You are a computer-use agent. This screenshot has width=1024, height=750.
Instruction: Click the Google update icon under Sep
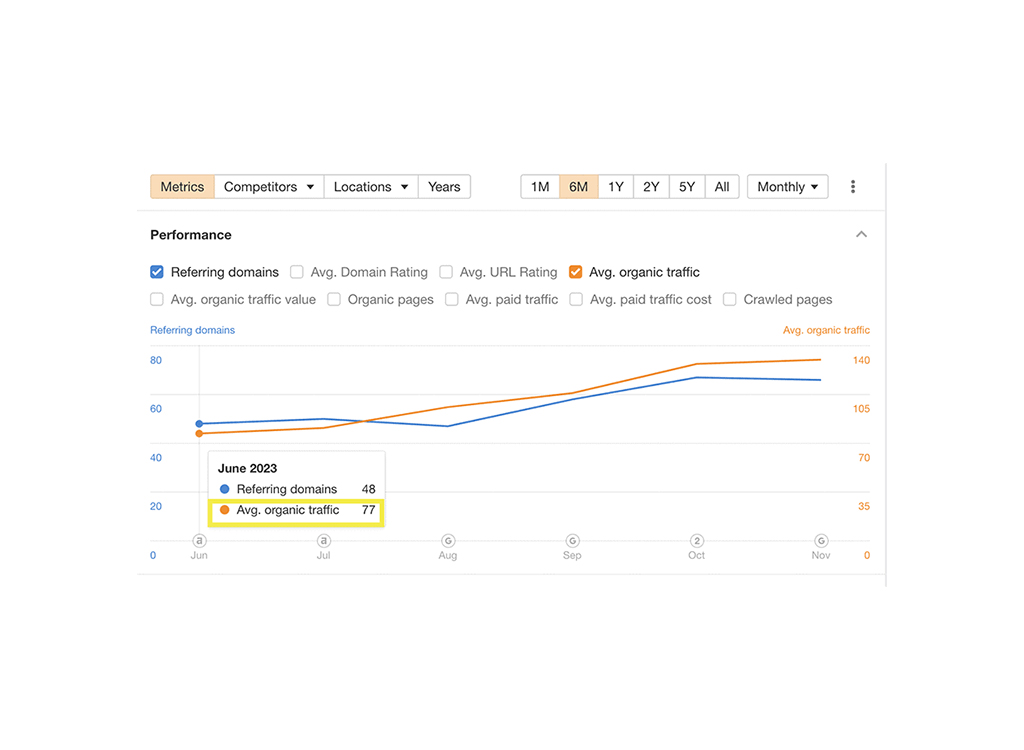571,541
